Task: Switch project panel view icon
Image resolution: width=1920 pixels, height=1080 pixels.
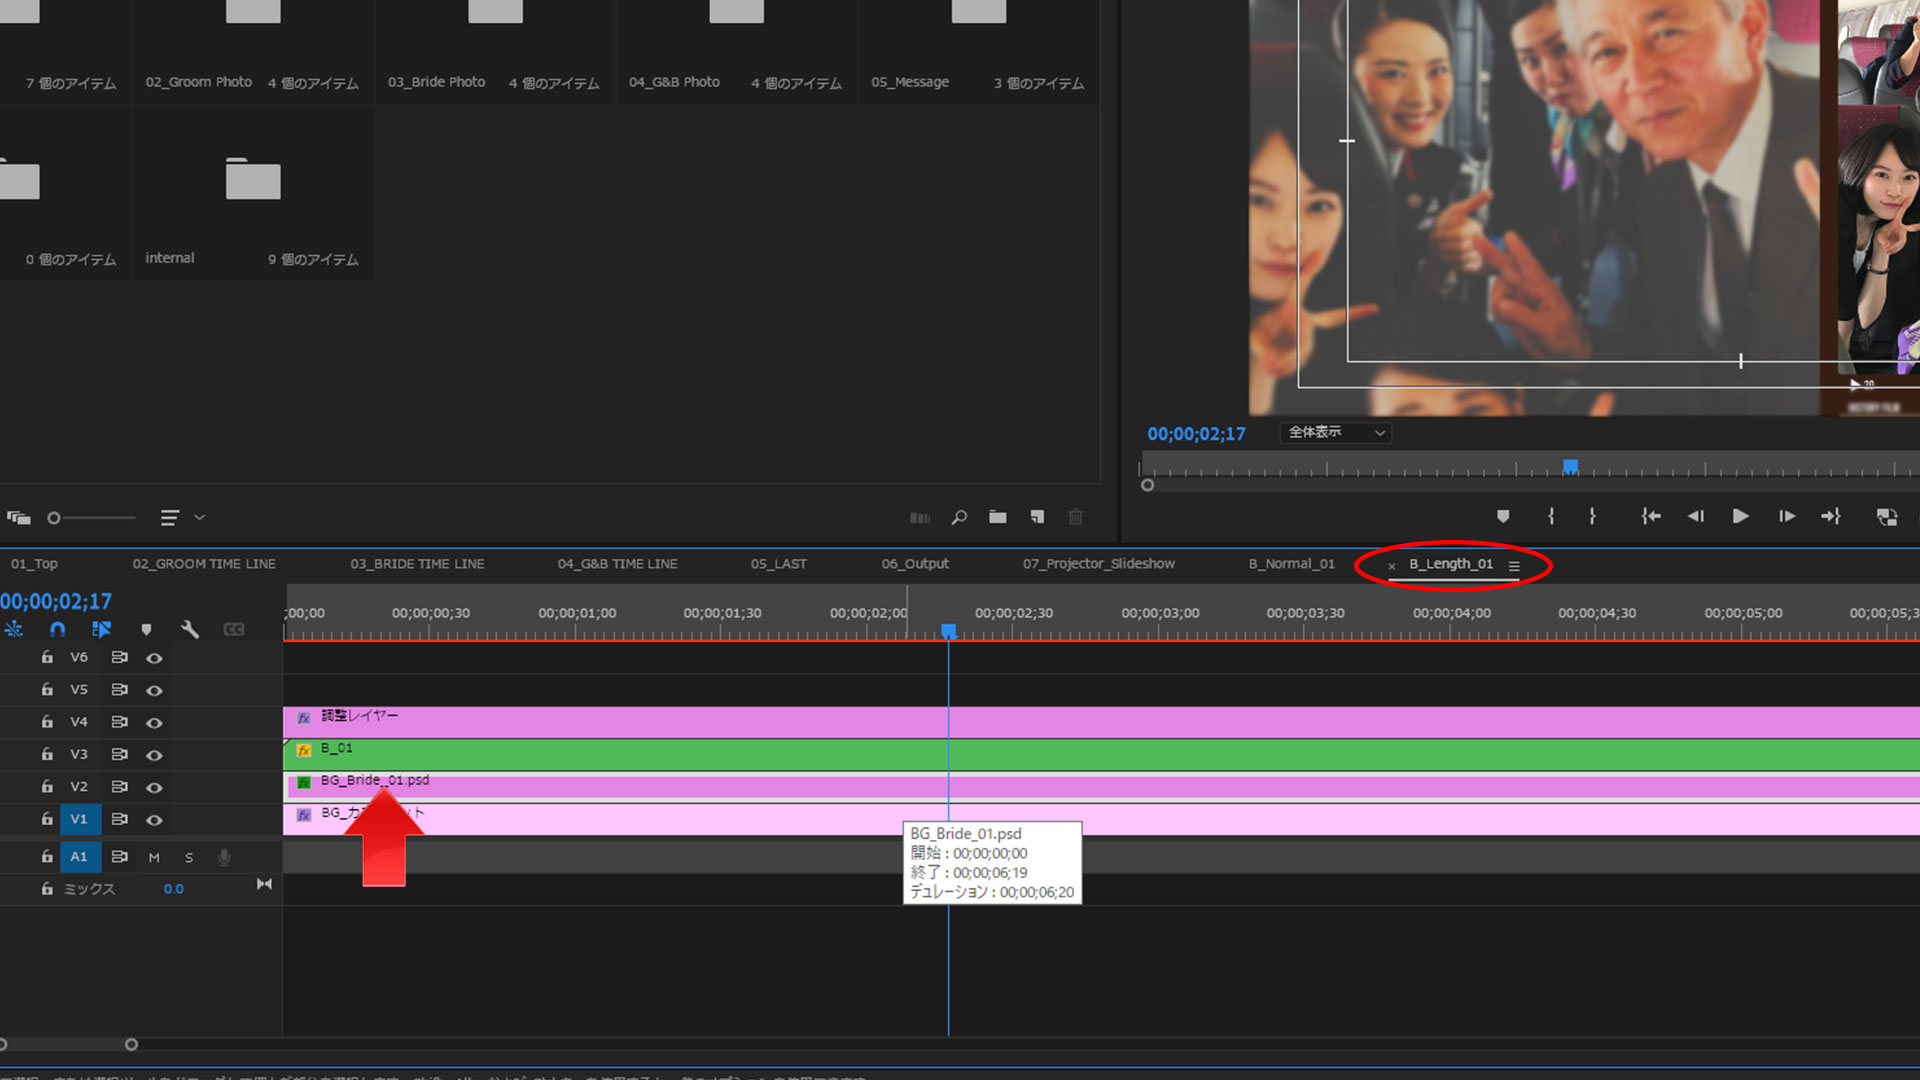Action: 19,517
